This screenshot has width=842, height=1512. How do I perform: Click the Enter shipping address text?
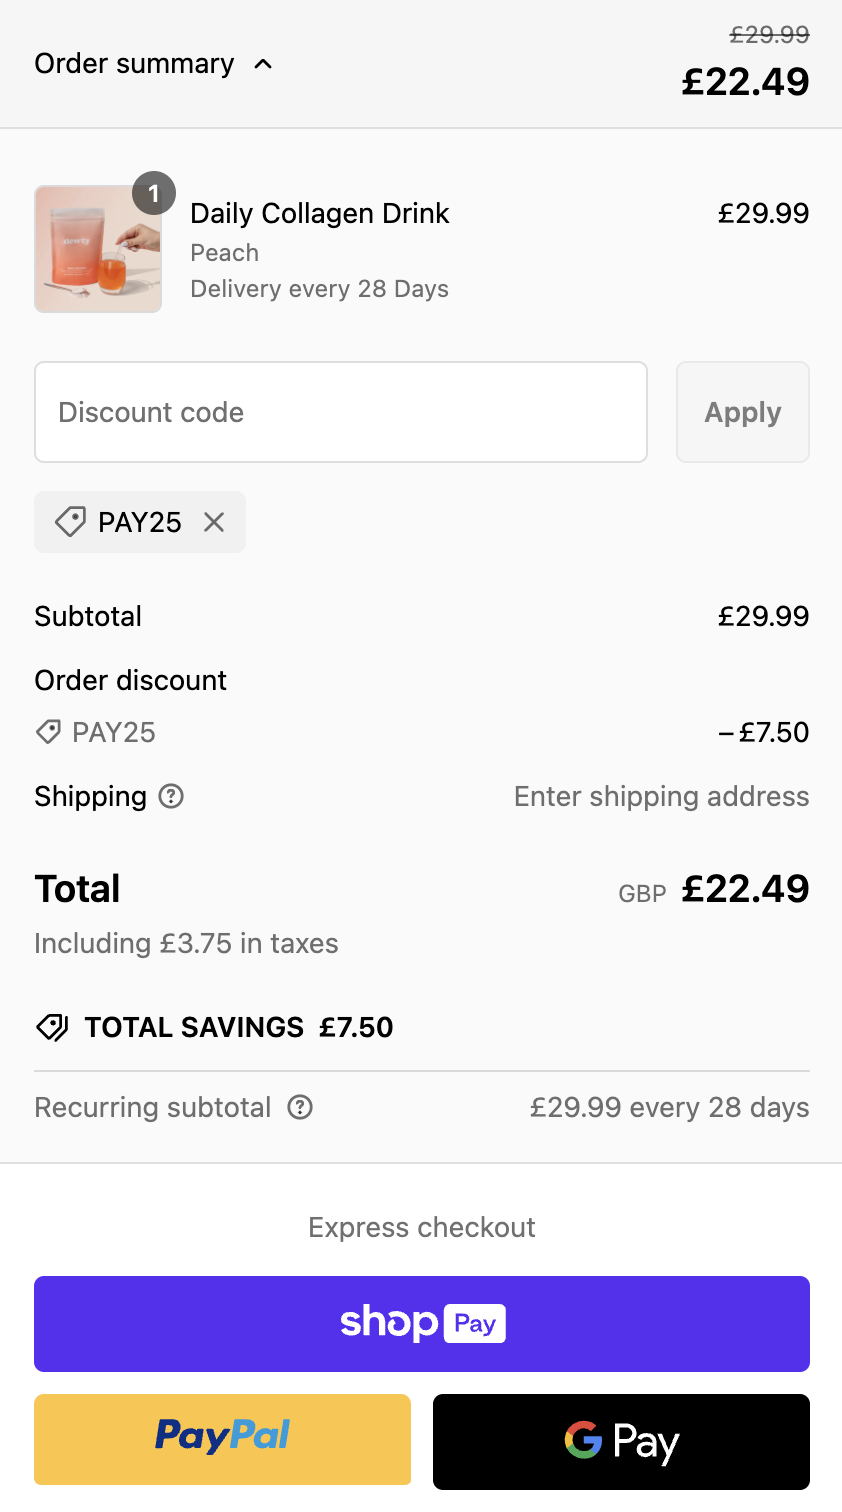662,796
